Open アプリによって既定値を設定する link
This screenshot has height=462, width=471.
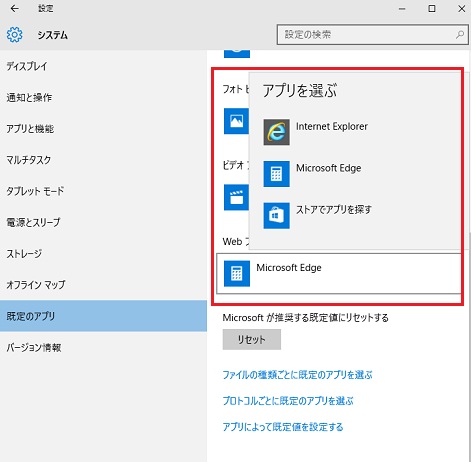tap(283, 427)
